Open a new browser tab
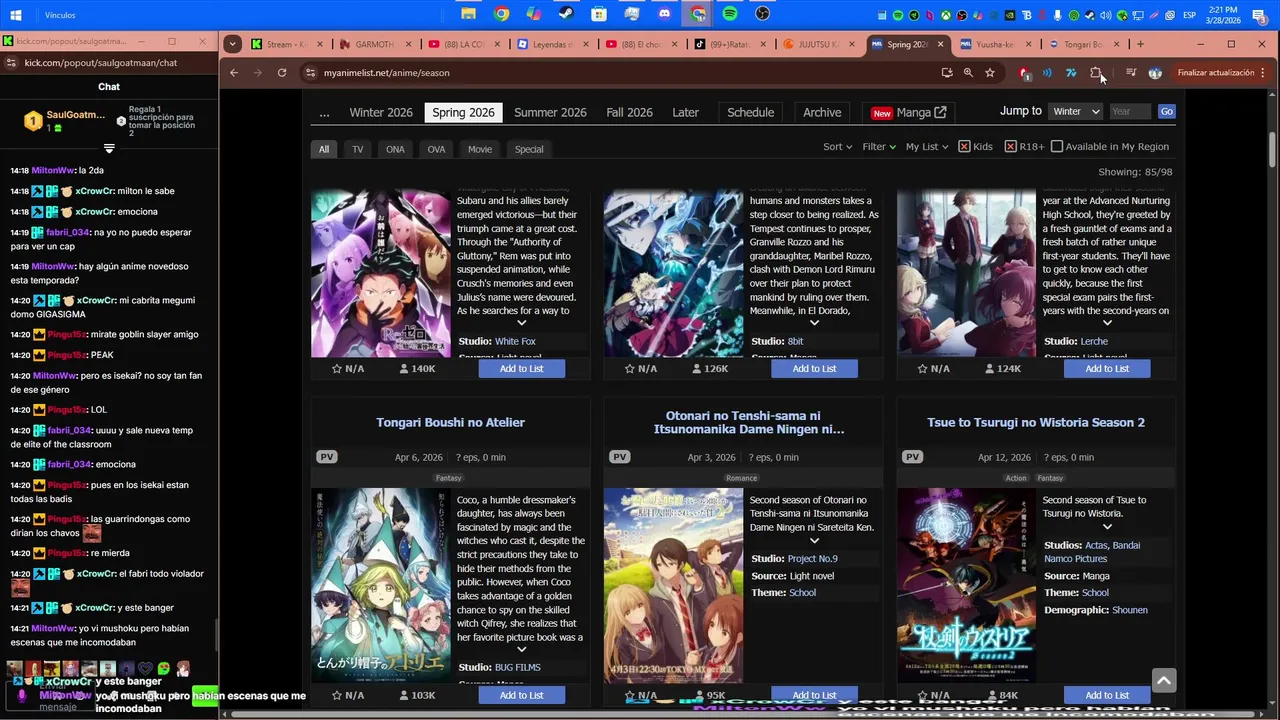Screen dimensions: 1280x720 [1140, 44]
